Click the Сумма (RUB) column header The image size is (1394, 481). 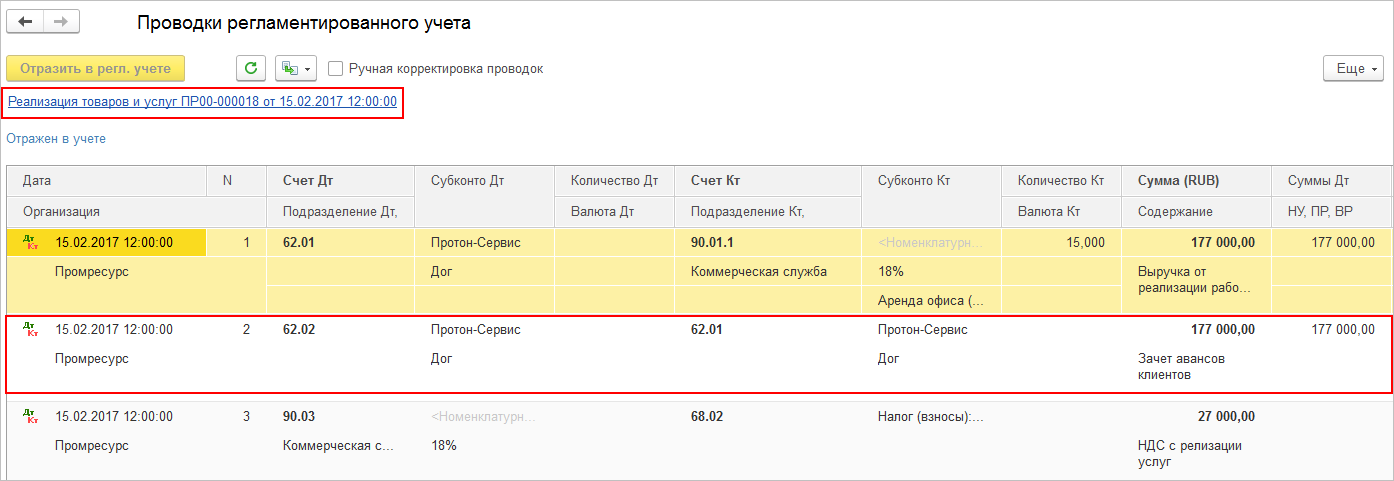(x=1178, y=181)
